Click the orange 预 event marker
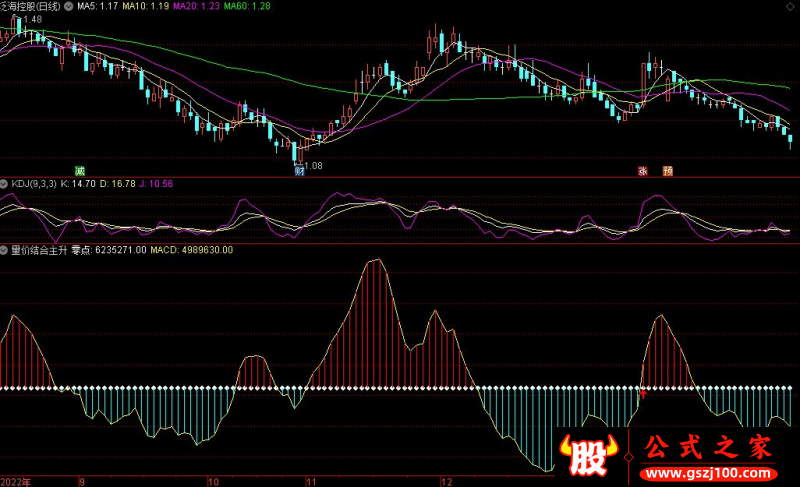 click(x=667, y=170)
